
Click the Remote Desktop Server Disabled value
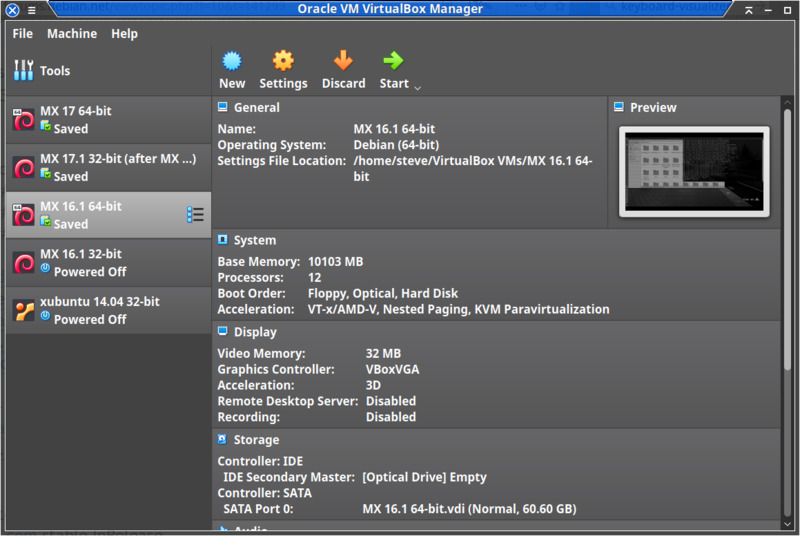pyautogui.click(x=391, y=401)
